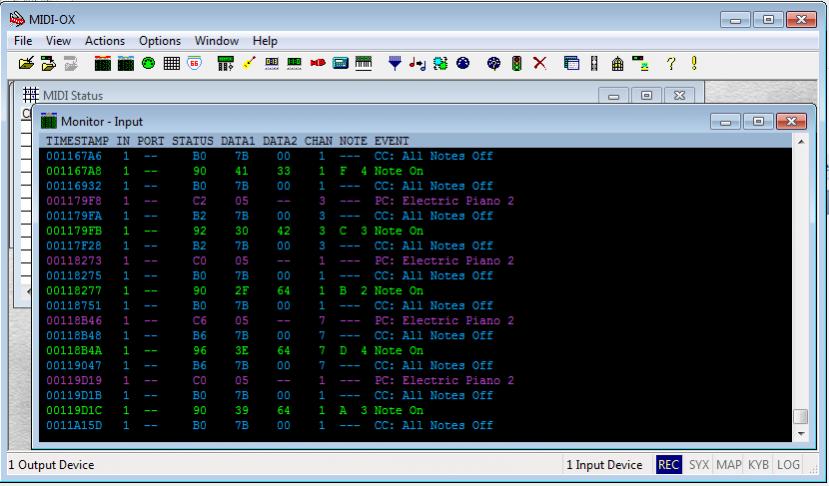829x486 pixels.
Task: Toggle the REC indicator in status bar
Action: click(668, 465)
